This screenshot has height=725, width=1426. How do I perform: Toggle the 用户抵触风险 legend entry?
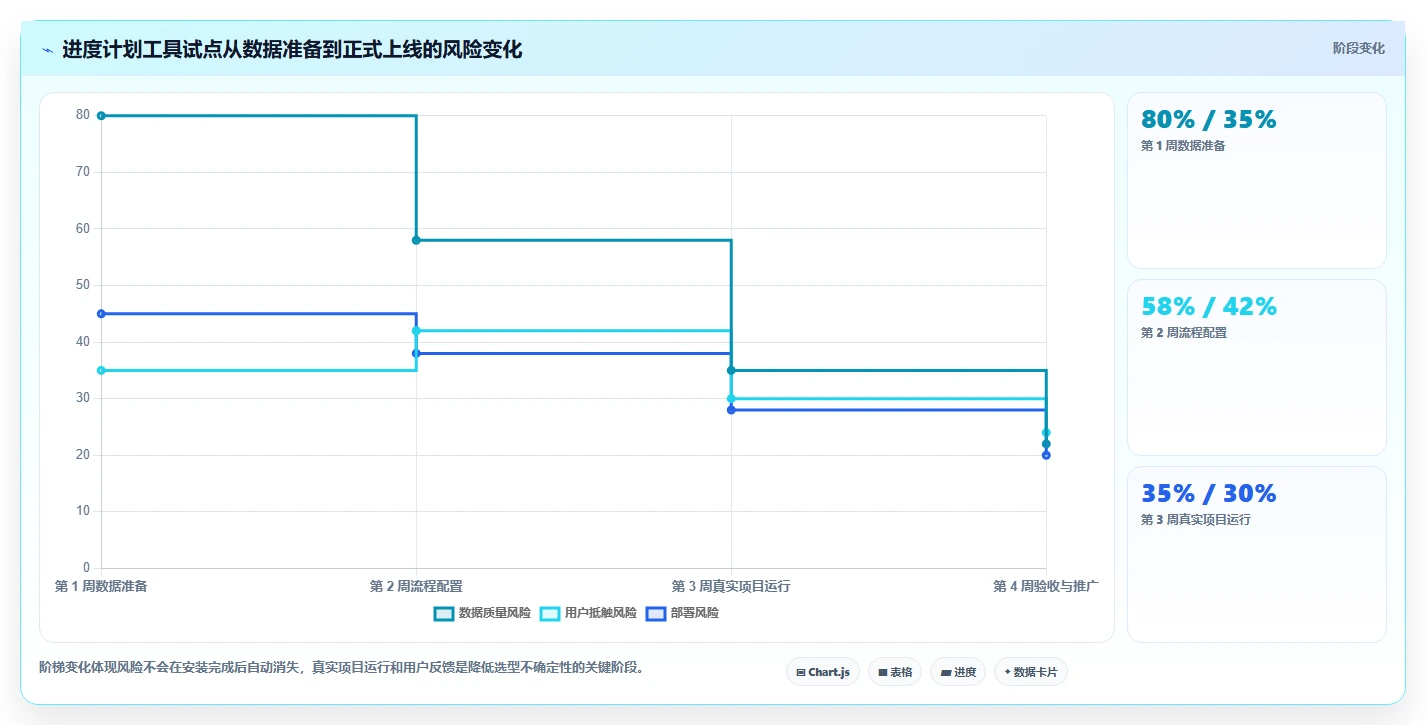[588, 613]
